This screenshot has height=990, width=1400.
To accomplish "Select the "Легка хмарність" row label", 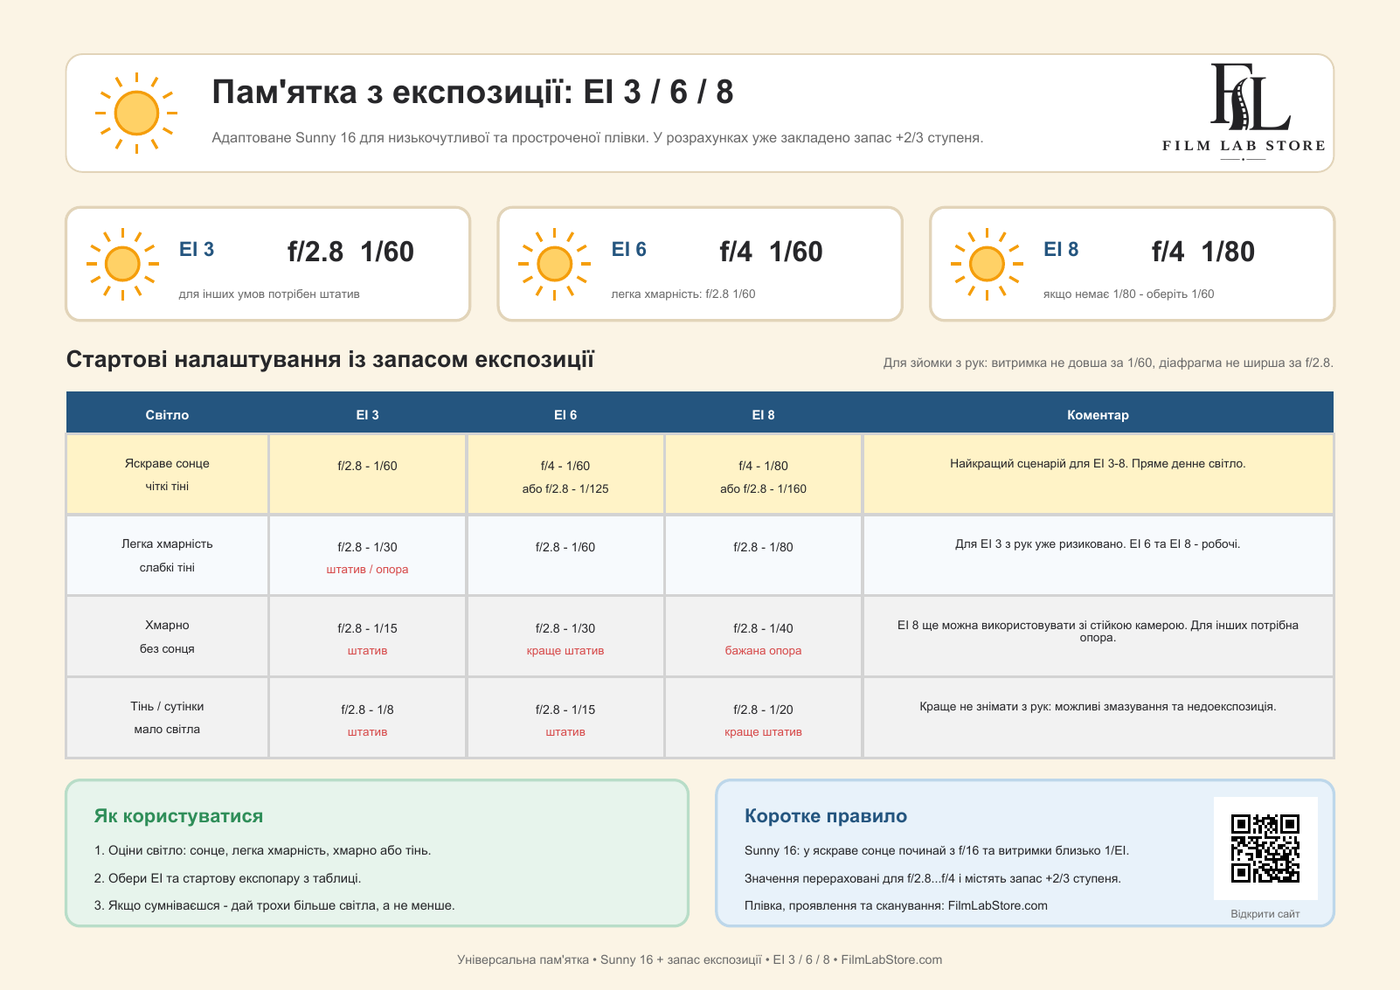I will (x=167, y=545).
